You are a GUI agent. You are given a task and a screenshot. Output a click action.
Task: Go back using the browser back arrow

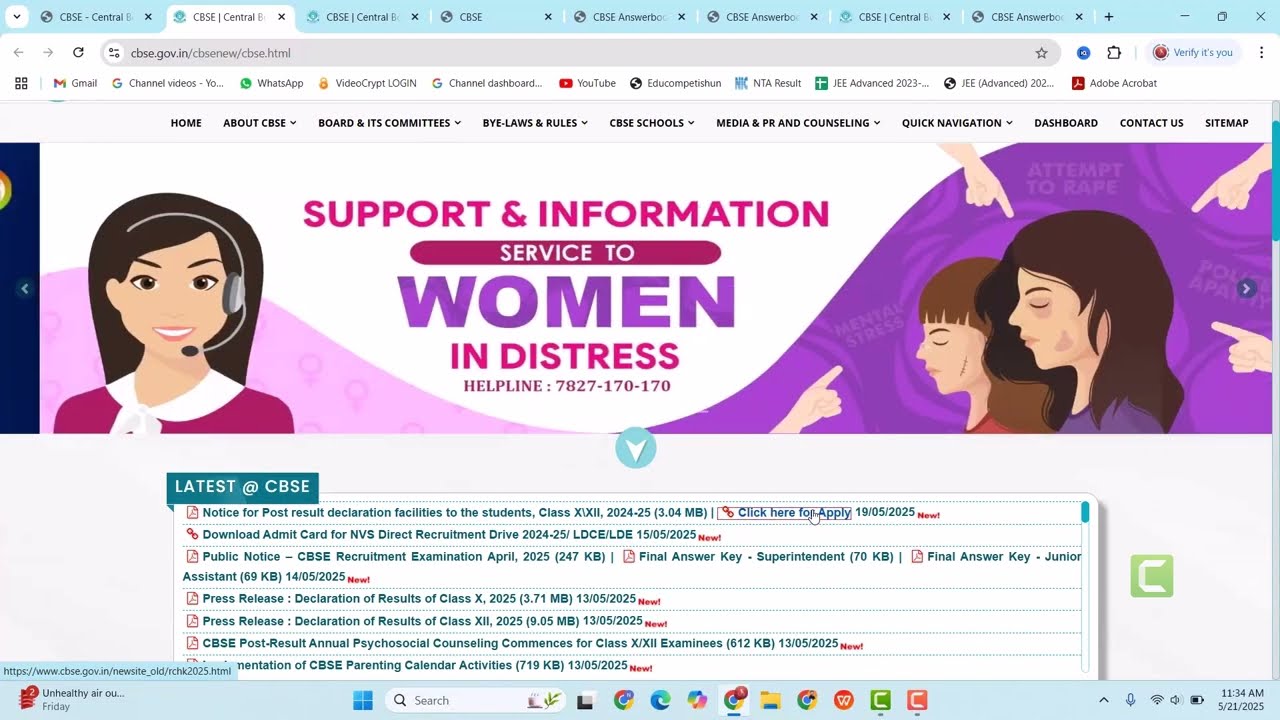click(19, 53)
